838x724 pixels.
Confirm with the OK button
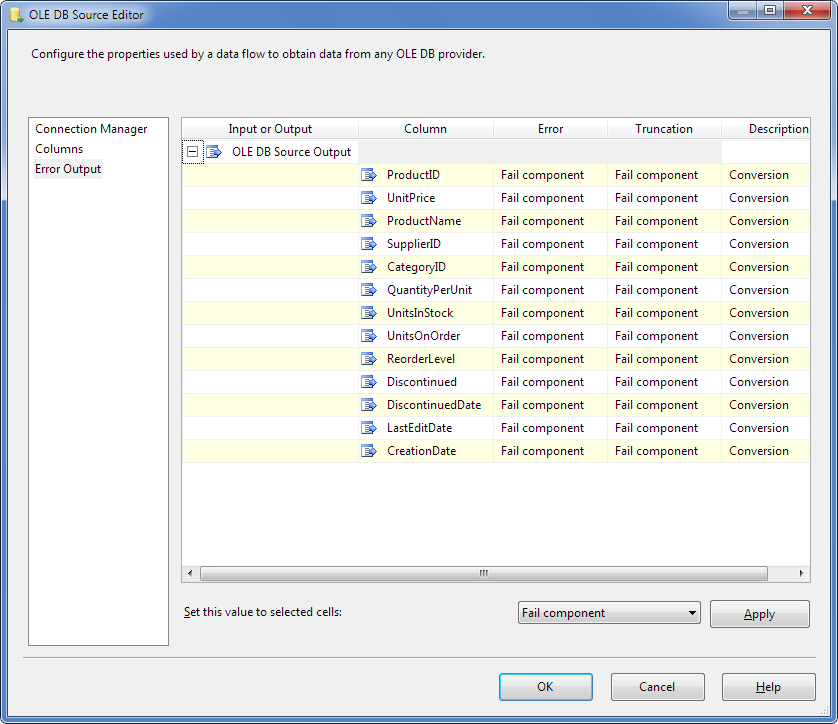(545, 687)
